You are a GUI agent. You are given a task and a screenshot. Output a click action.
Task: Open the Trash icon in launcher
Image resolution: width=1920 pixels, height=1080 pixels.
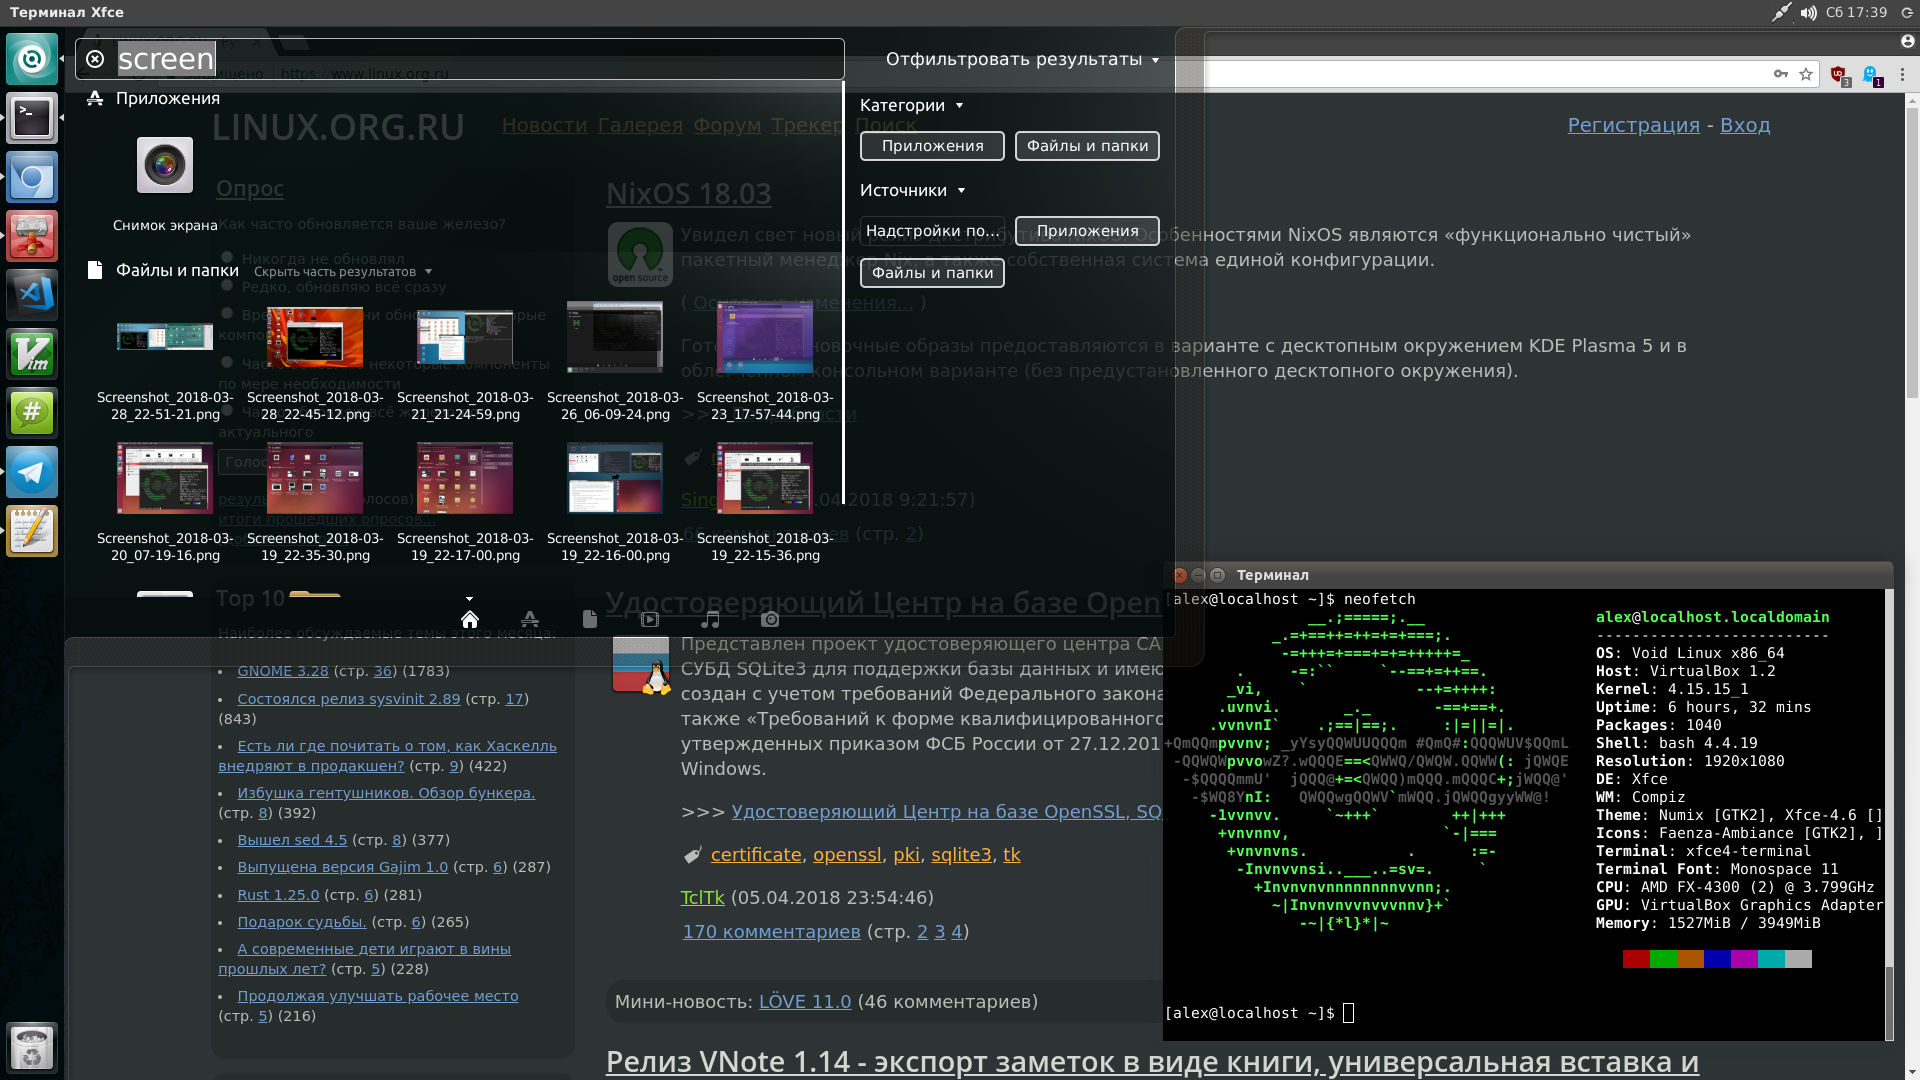(x=32, y=1047)
